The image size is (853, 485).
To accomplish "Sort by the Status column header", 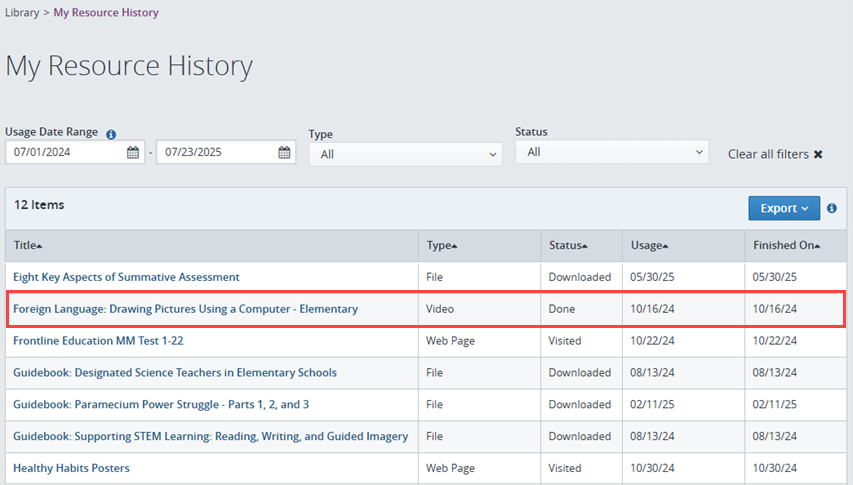I will 568,245.
